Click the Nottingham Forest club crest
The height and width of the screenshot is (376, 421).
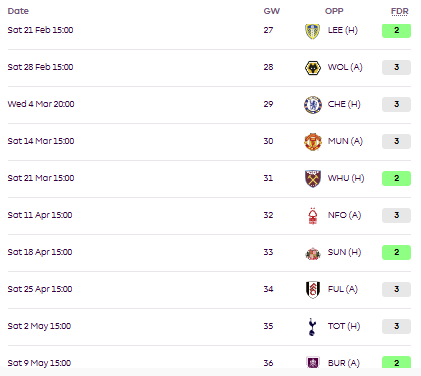point(313,216)
